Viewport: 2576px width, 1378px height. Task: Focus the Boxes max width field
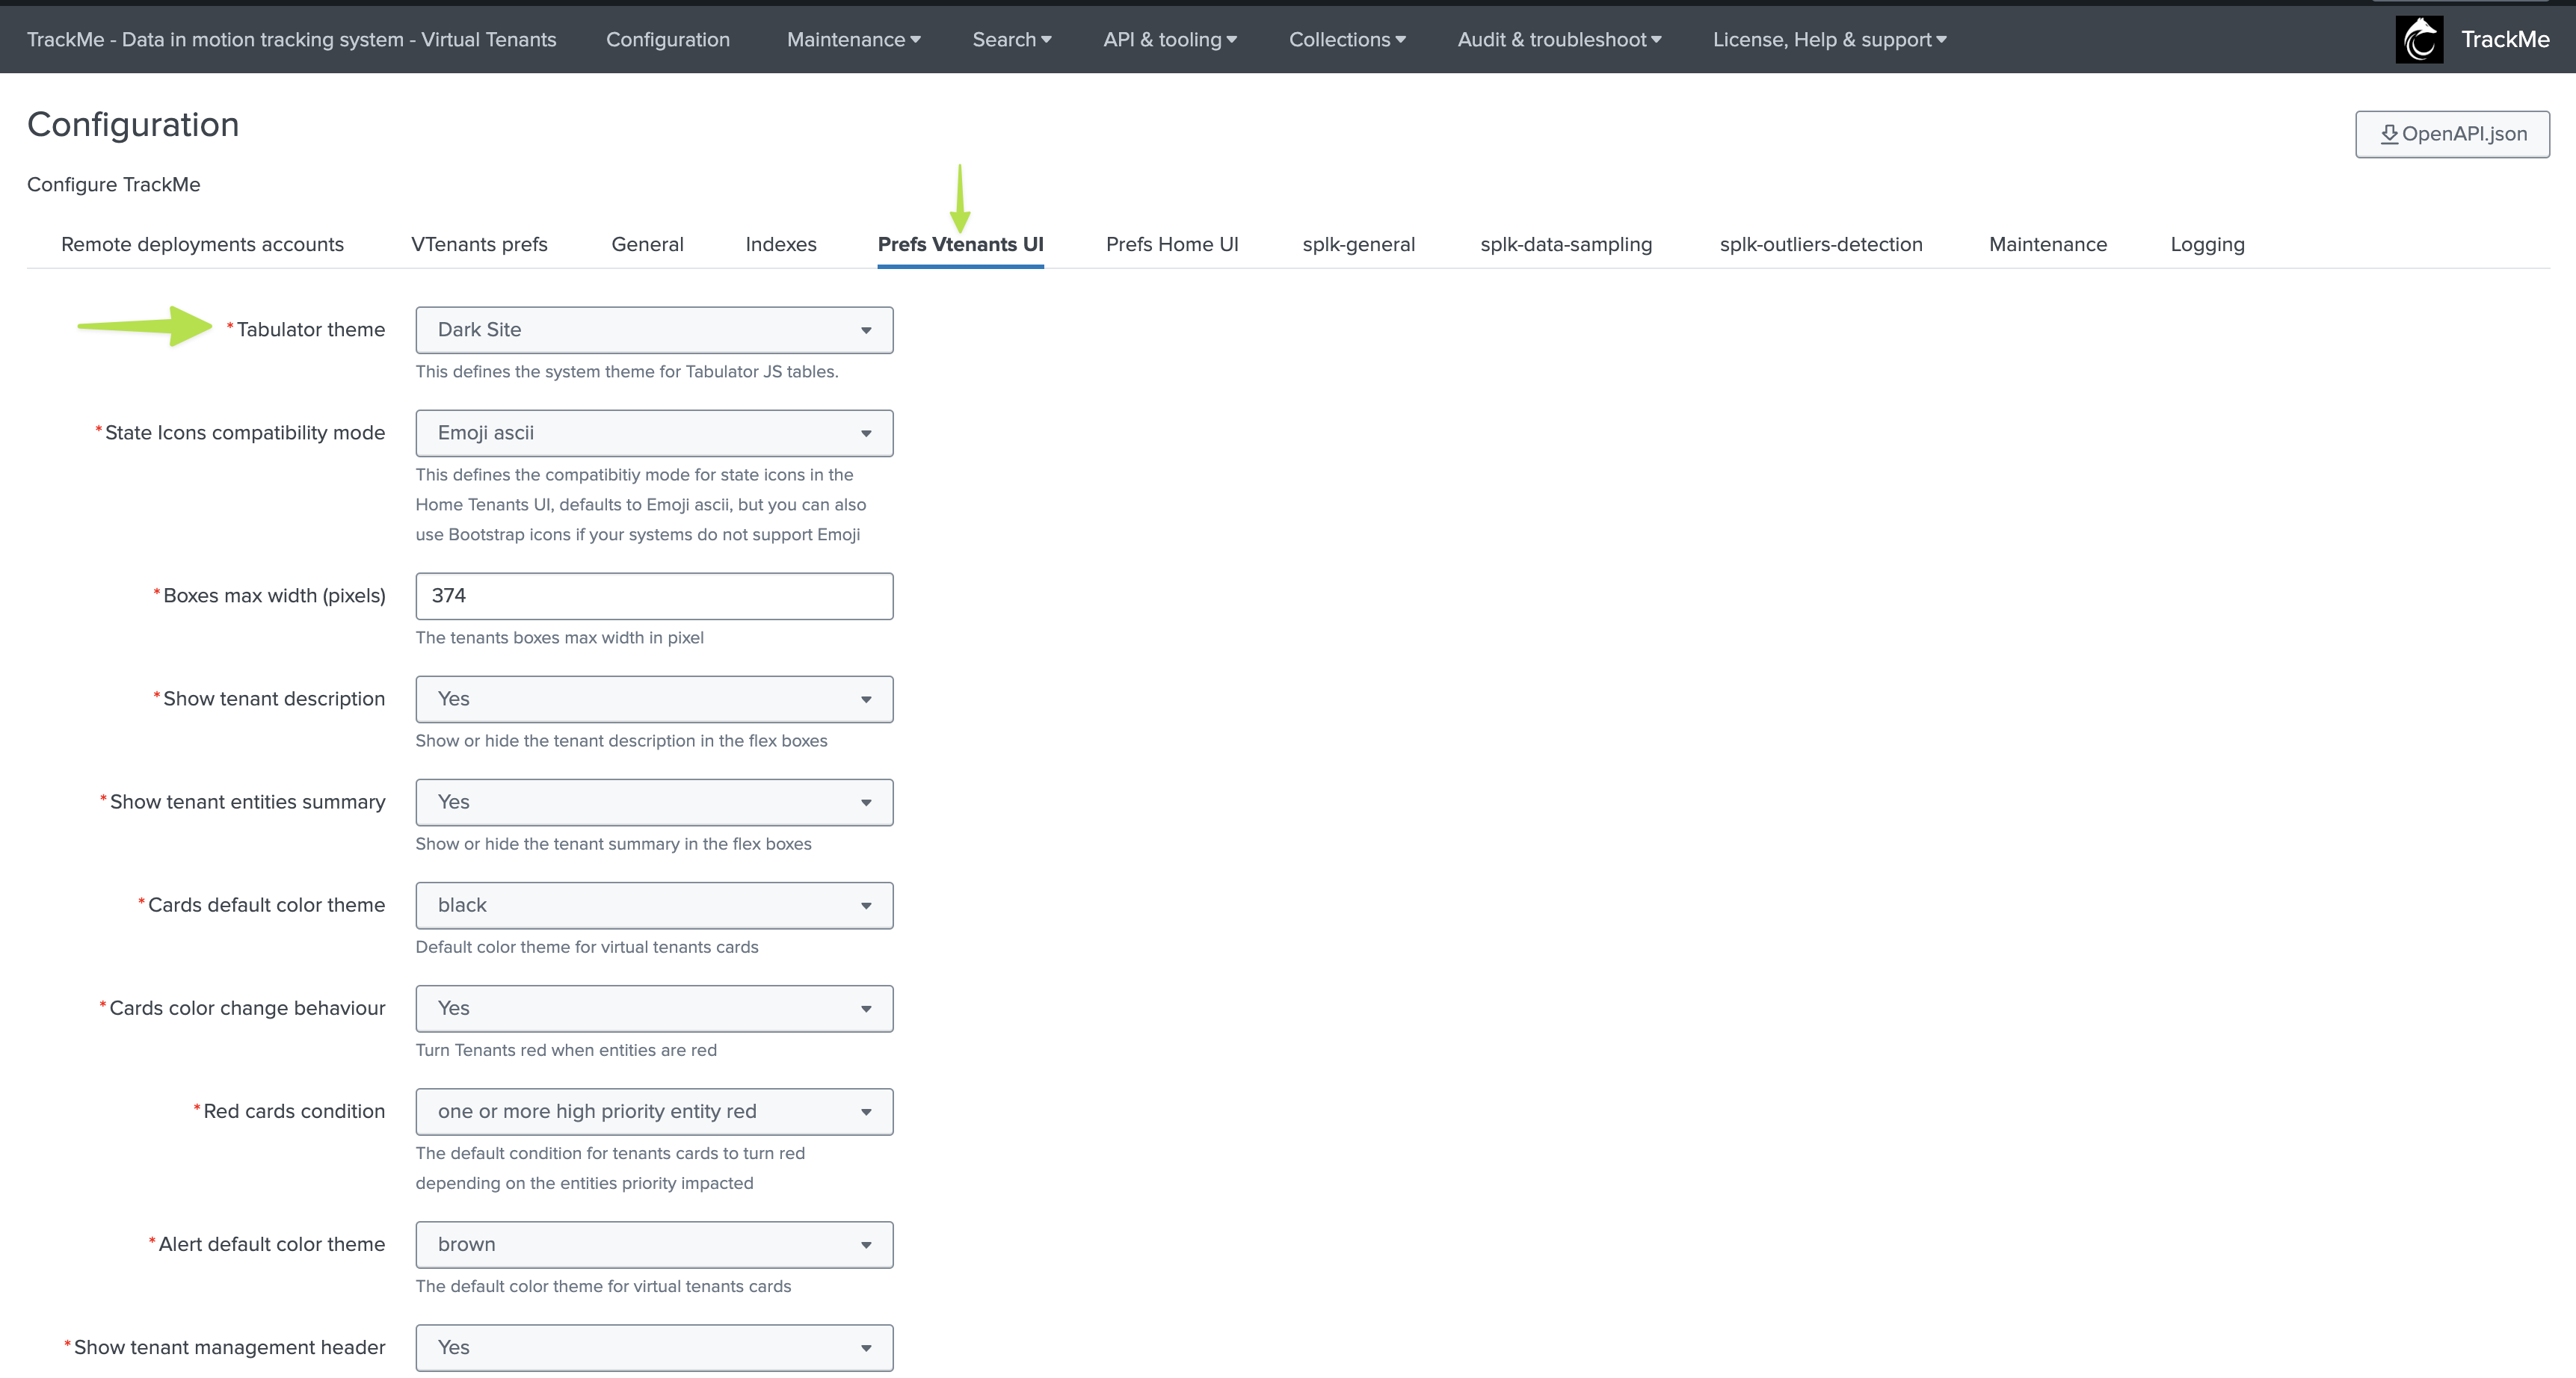(x=654, y=596)
